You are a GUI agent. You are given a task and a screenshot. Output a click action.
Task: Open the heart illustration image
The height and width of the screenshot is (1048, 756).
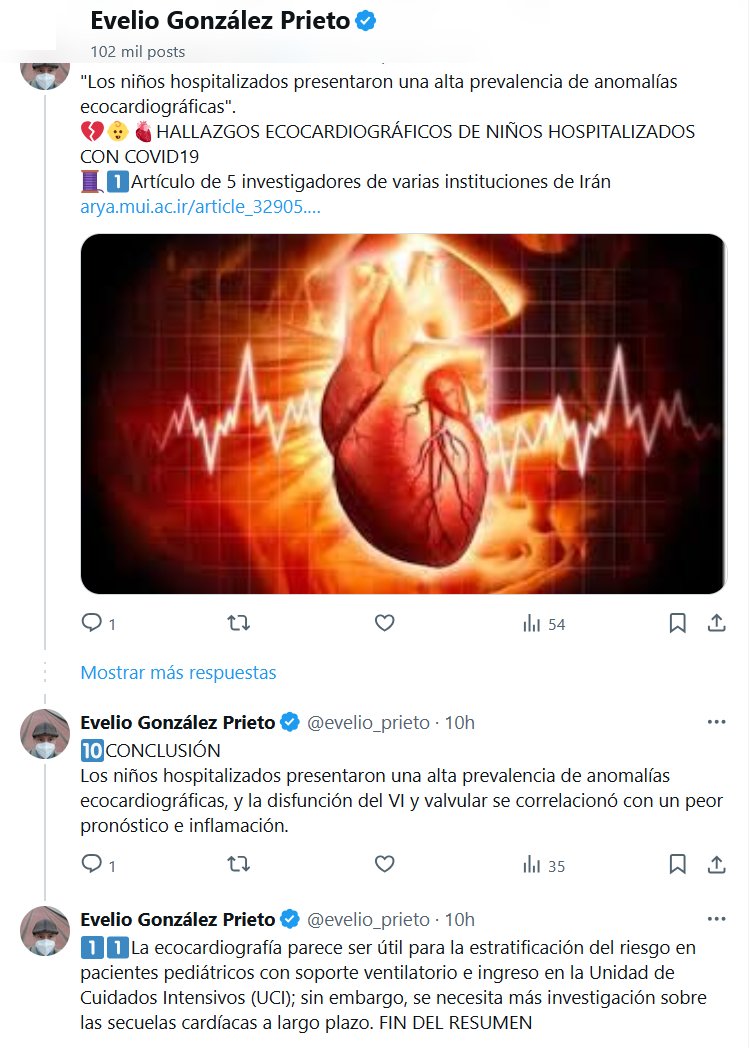[x=402, y=414]
